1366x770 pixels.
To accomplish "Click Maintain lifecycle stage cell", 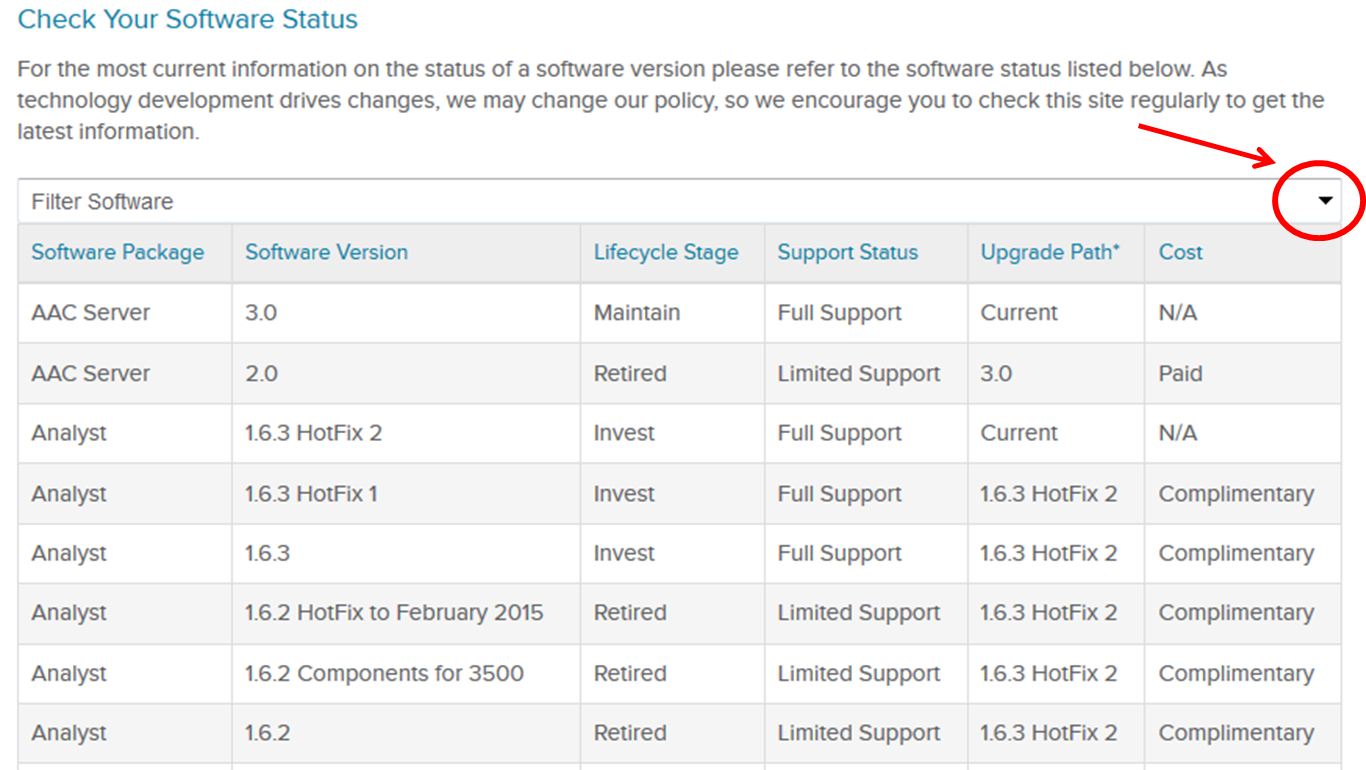I will pos(637,313).
